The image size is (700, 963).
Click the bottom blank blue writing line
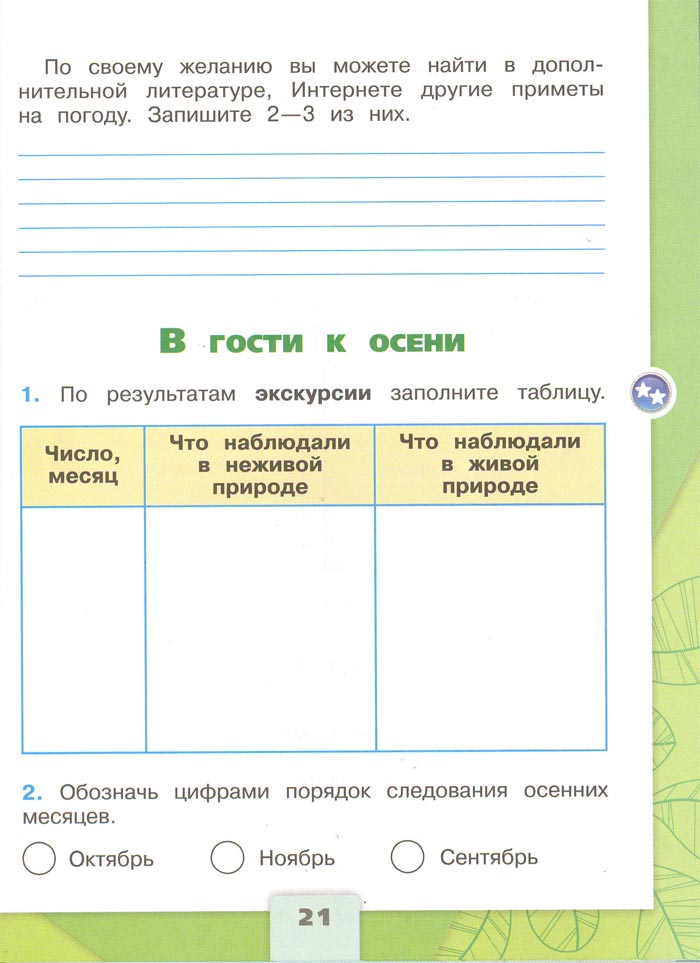coord(312,272)
